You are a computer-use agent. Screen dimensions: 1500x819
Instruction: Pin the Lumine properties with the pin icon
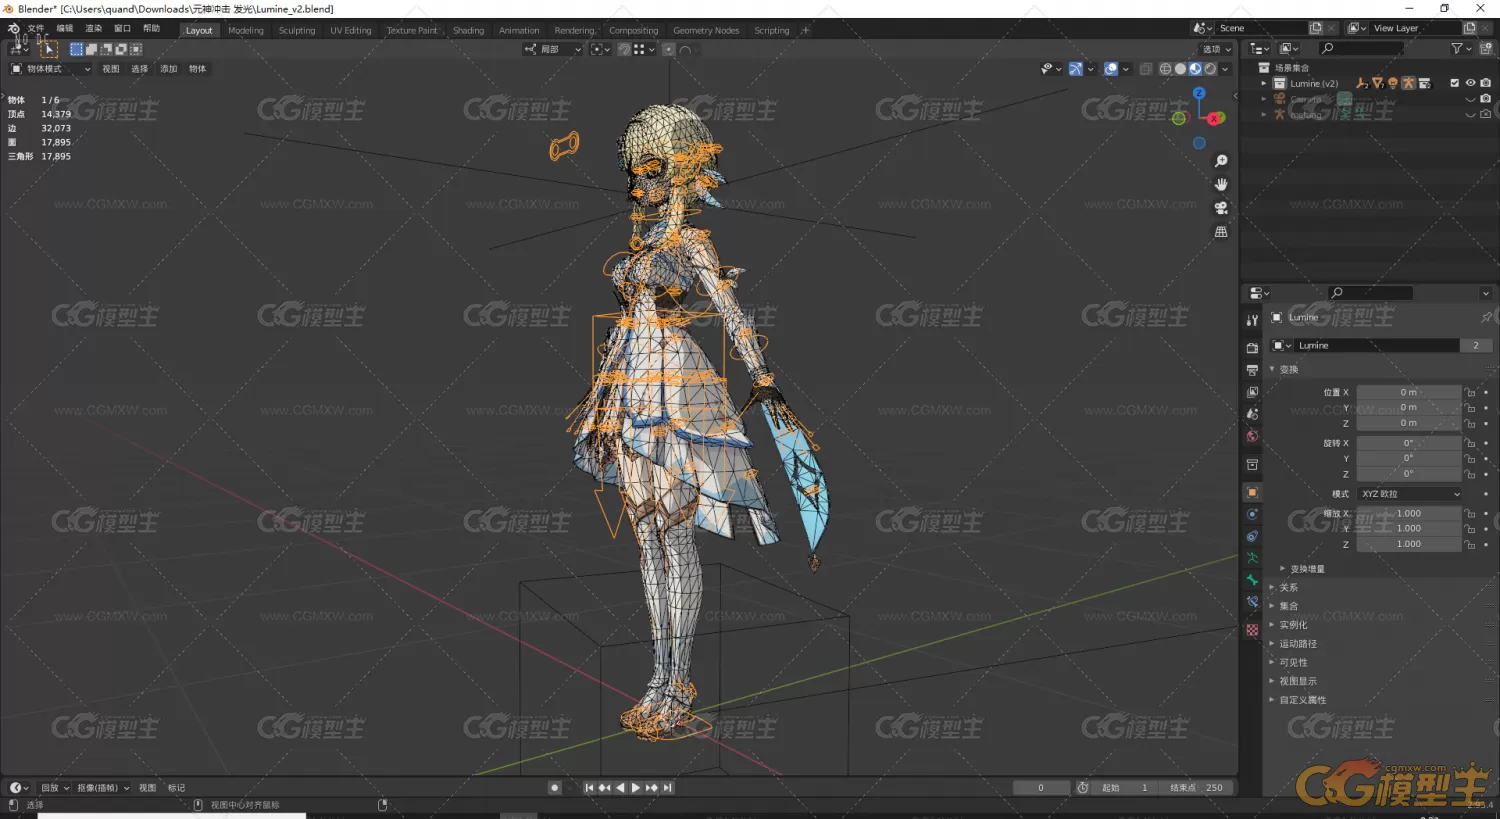1486,317
